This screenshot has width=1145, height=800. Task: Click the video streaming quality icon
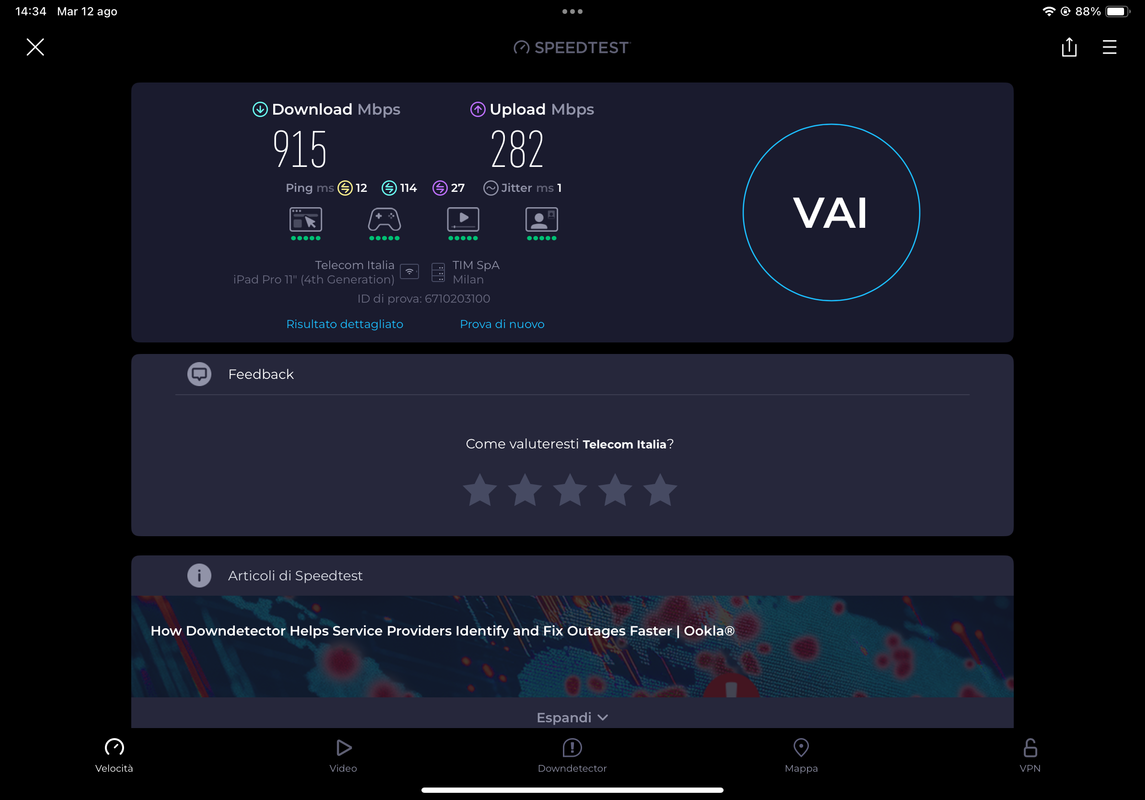coord(463,220)
